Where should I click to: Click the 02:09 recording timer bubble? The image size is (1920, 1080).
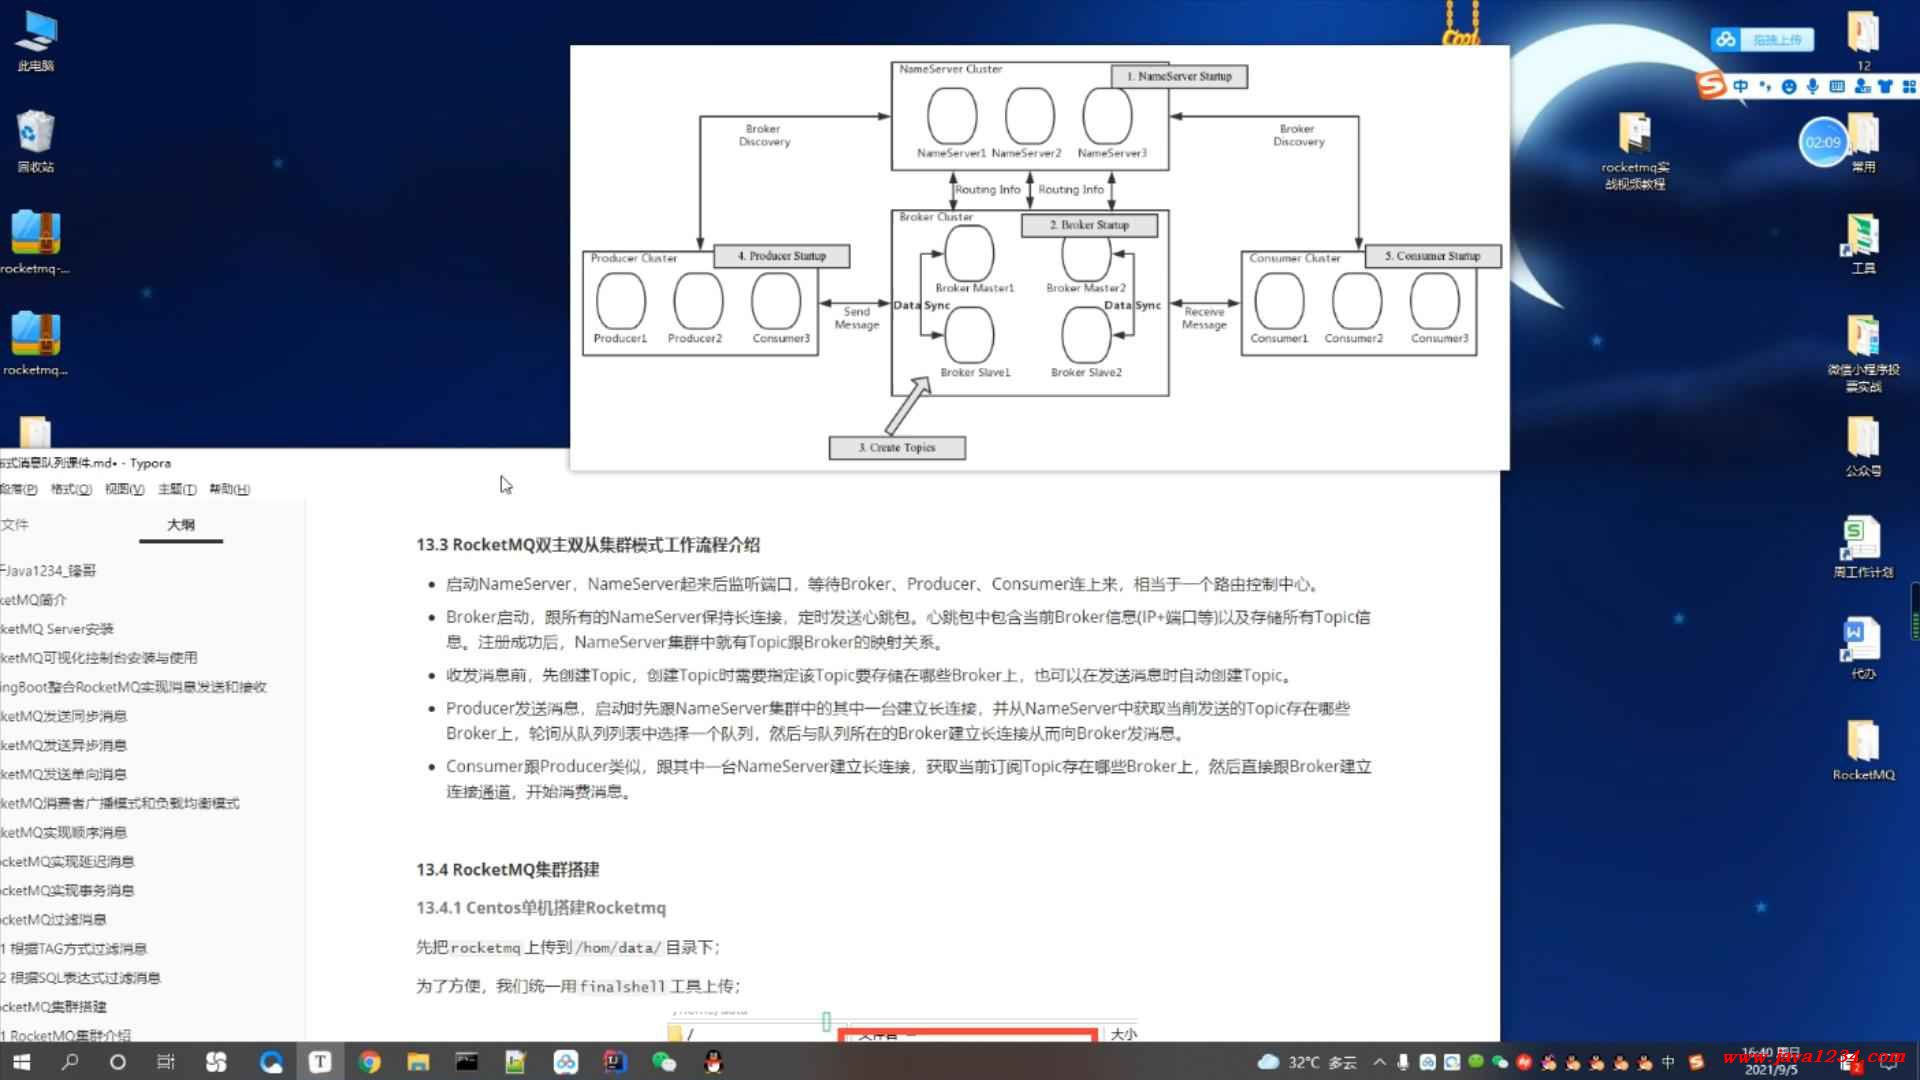tap(1822, 142)
